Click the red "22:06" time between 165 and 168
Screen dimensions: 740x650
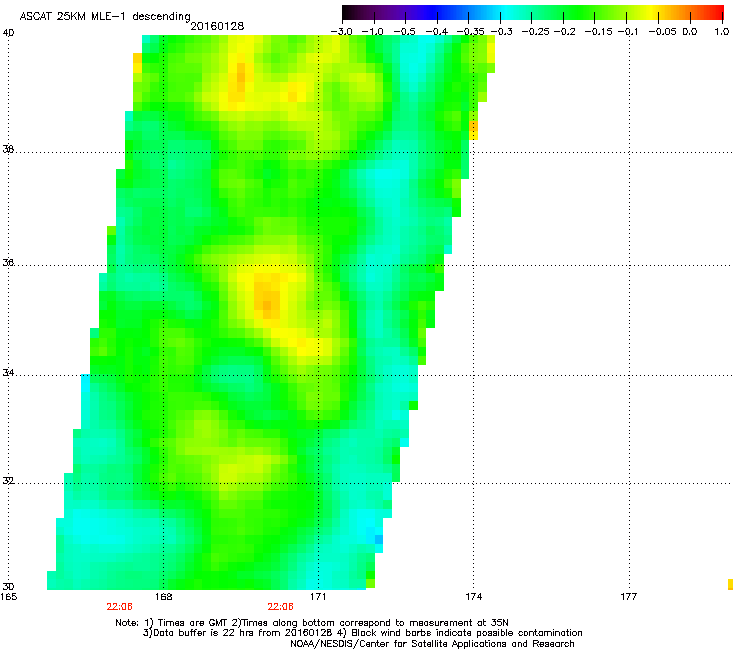pyautogui.click(x=119, y=607)
